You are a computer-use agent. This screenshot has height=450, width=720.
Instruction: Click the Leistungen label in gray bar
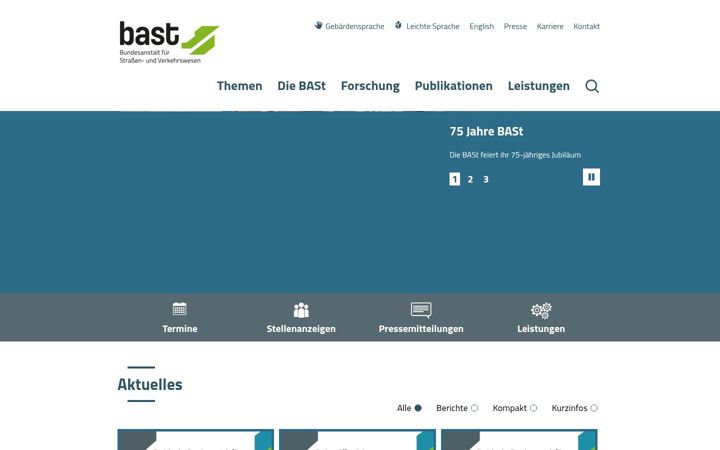(541, 329)
